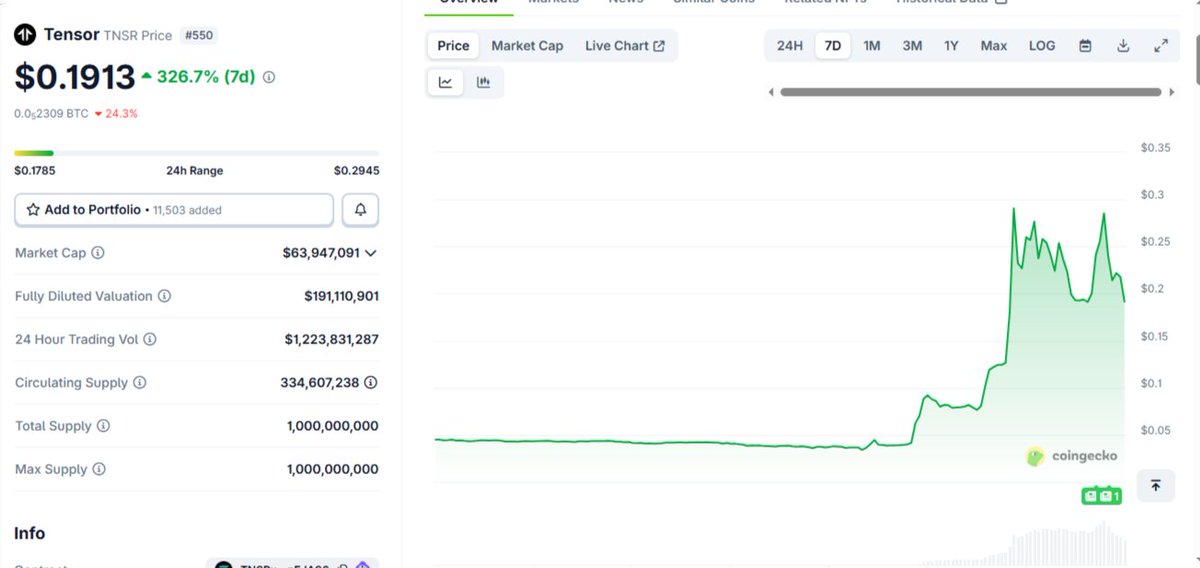Open info icon beside Circulating Supply label
This screenshot has width=1200, height=568.
pos(140,382)
